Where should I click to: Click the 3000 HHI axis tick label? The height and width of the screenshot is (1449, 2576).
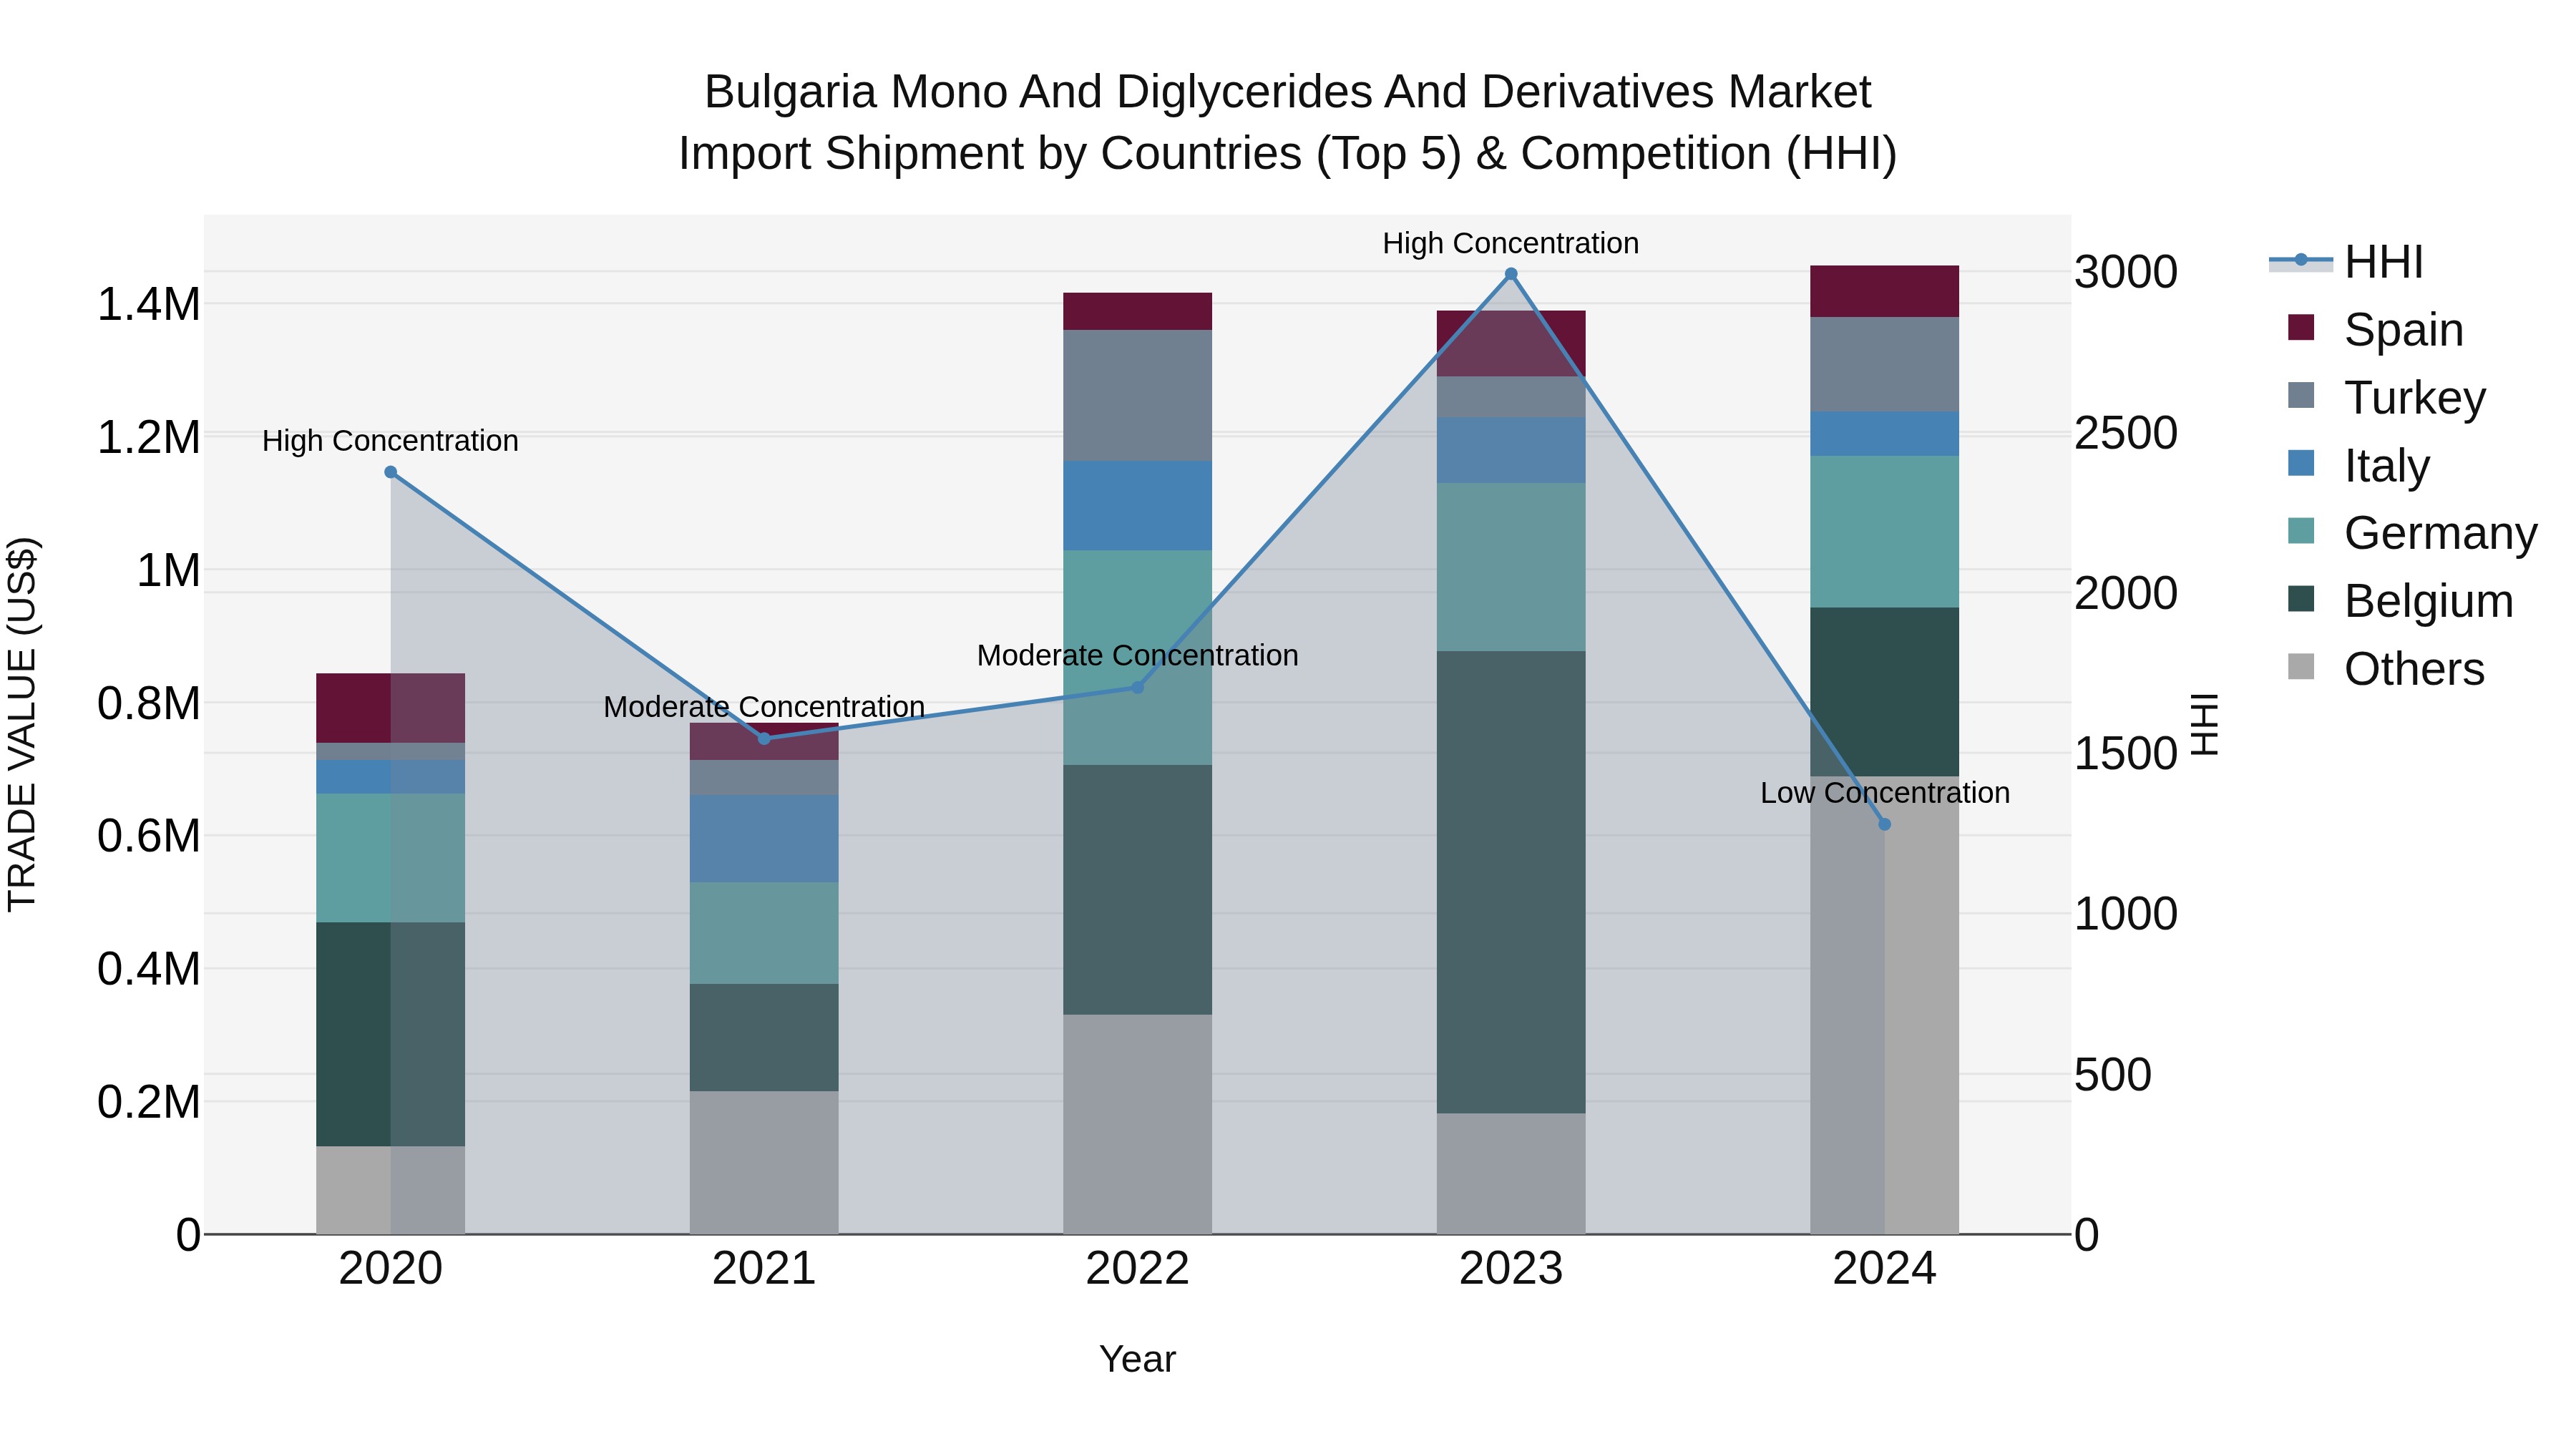pyautogui.click(x=2126, y=272)
